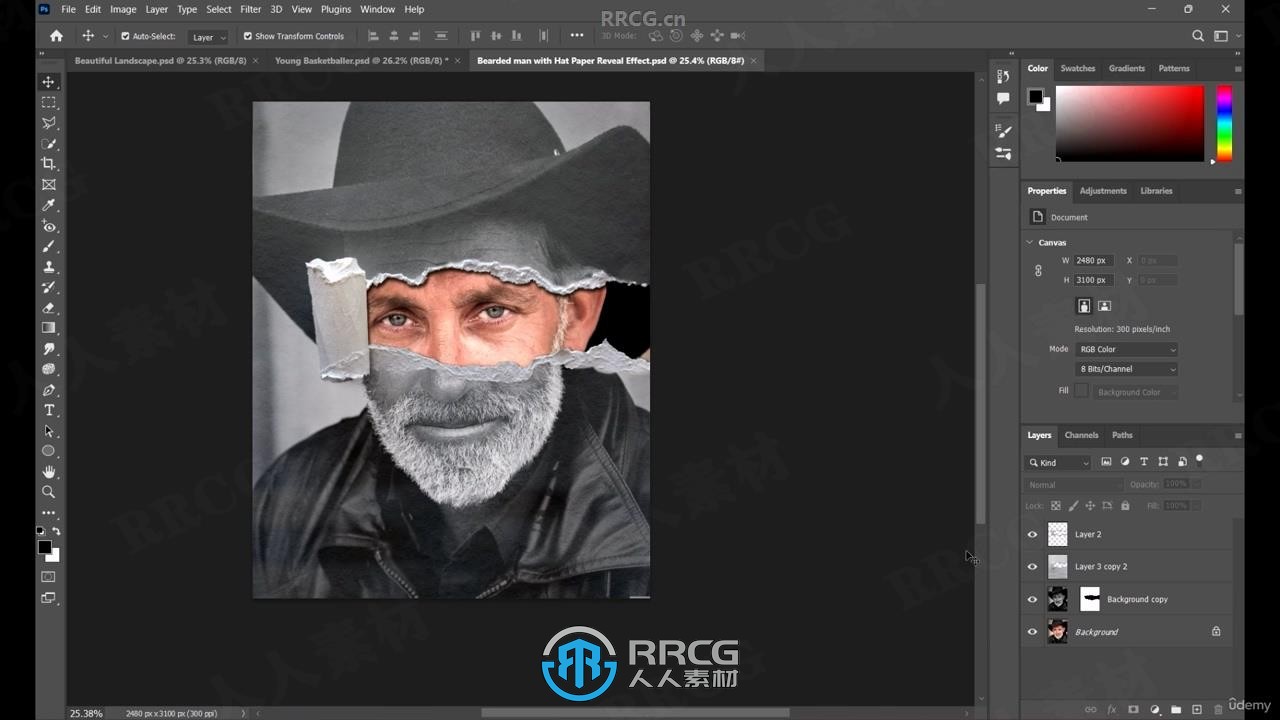Open the Search magnifier at top right
This screenshot has width=1280, height=720.
tap(1198, 36)
